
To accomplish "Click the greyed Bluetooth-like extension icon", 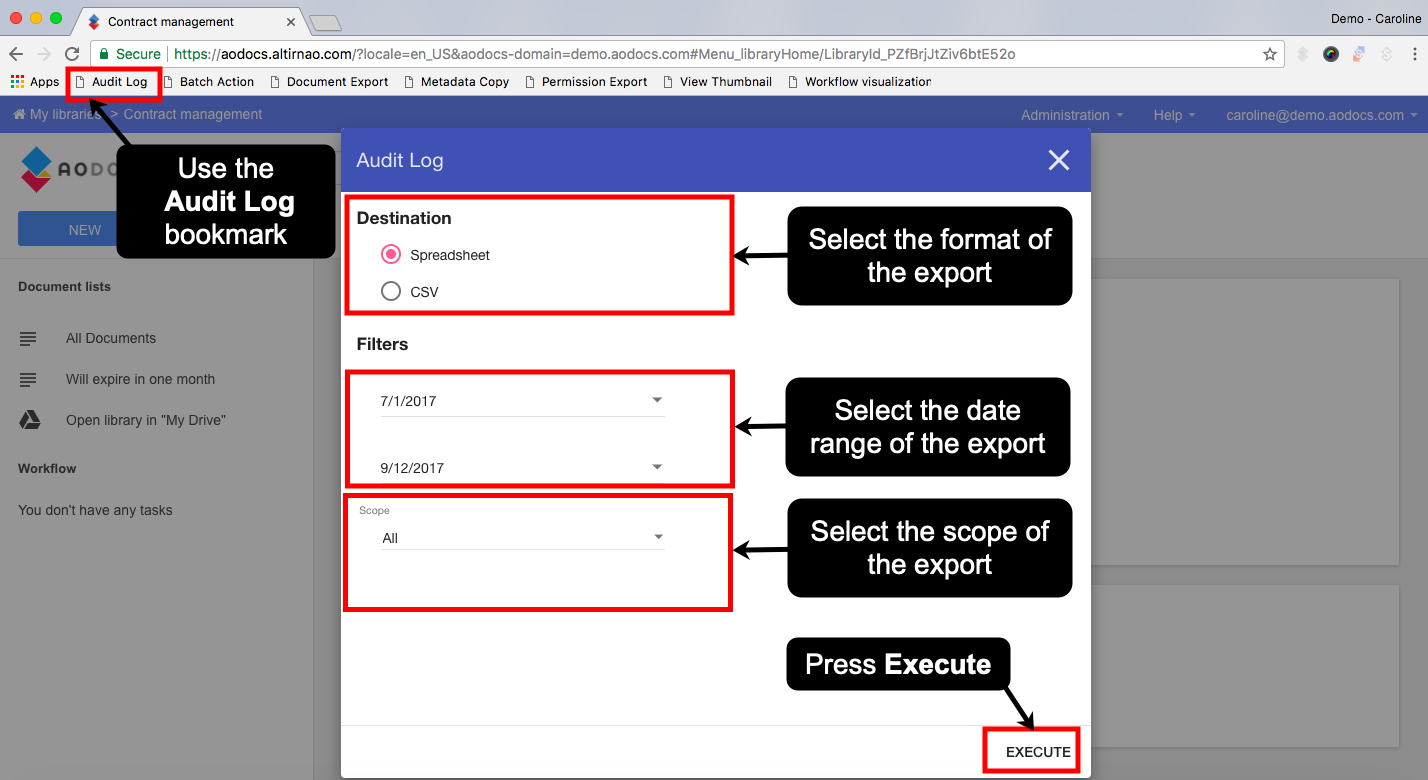I will point(1302,54).
